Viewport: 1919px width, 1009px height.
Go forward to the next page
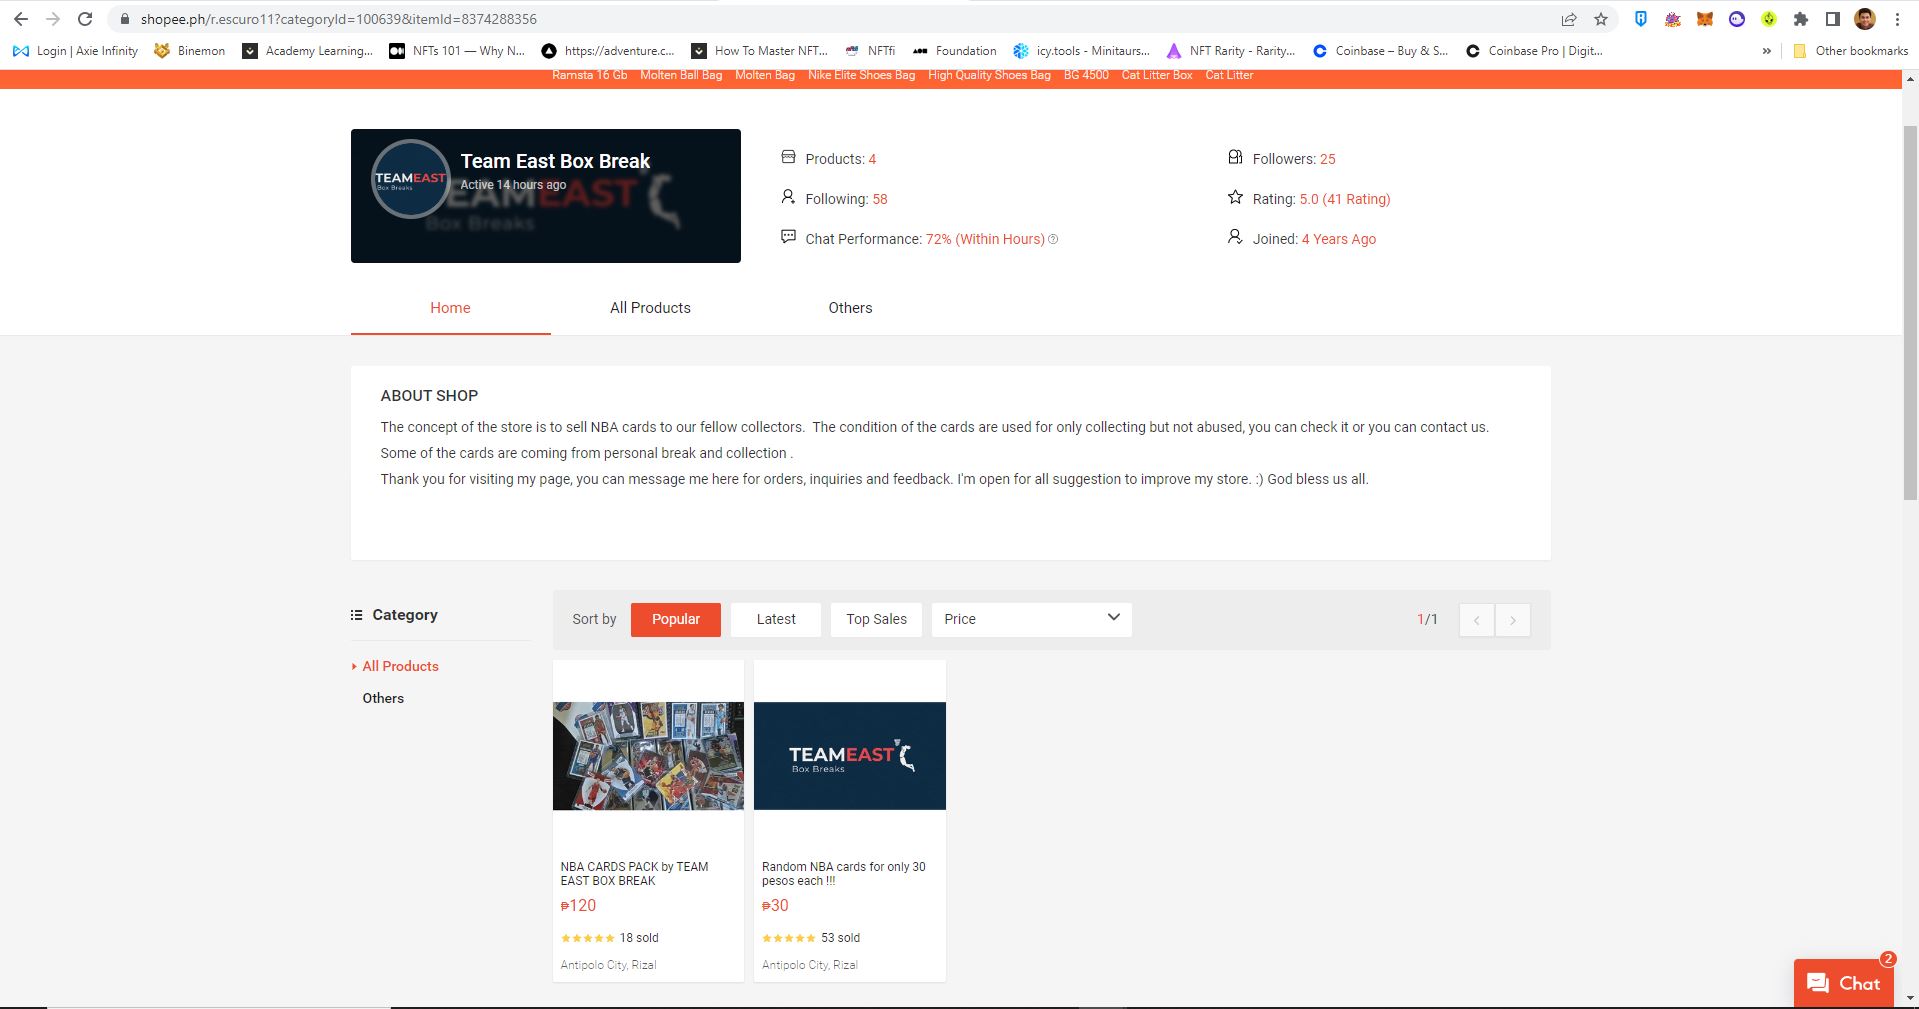[53, 19]
